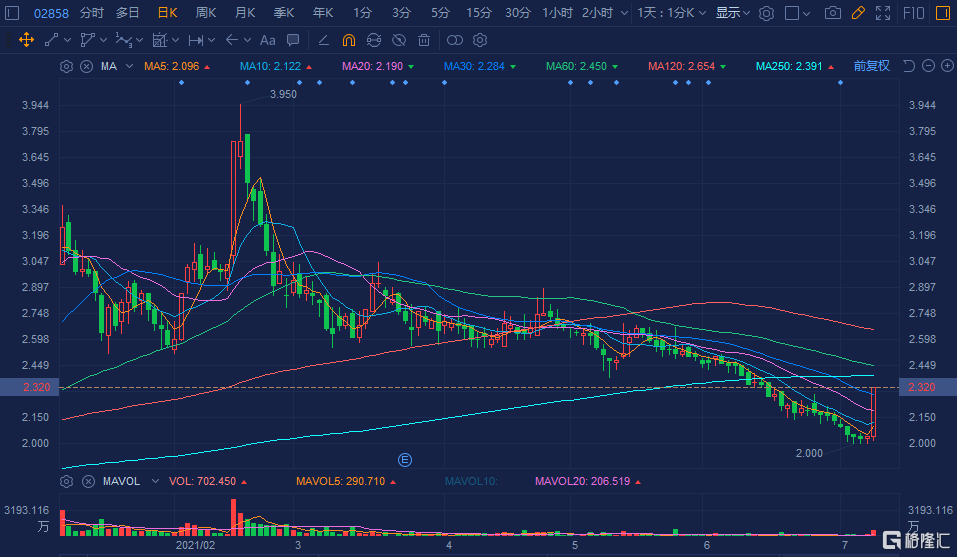The width and height of the screenshot is (957, 557).
Task: Click the screenshot camera icon
Action: pyautogui.click(x=833, y=13)
